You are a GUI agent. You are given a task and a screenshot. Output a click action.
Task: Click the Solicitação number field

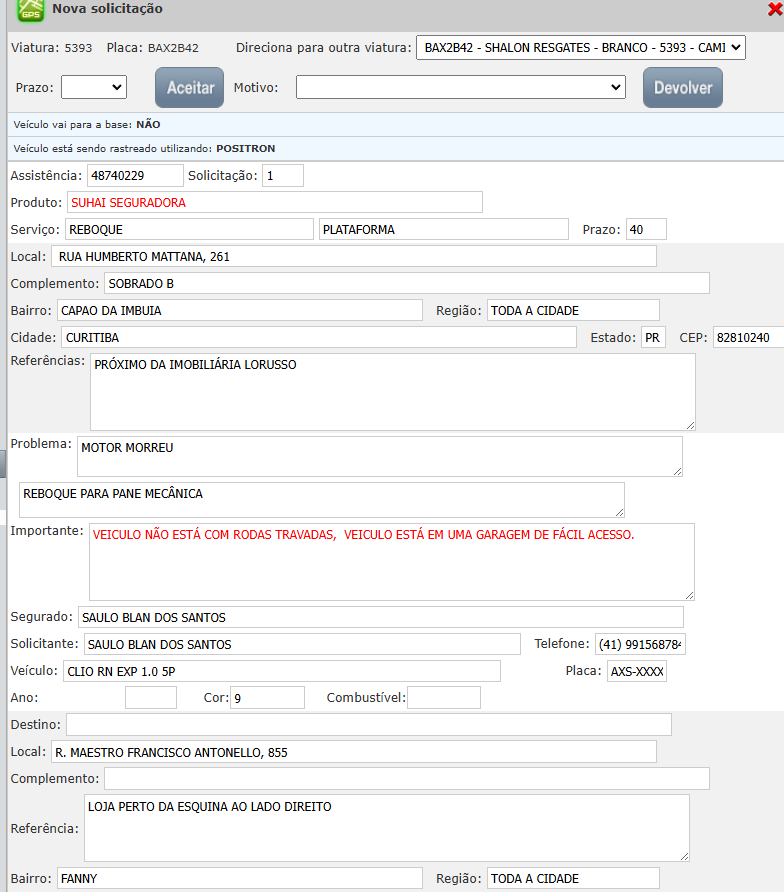tap(283, 176)
